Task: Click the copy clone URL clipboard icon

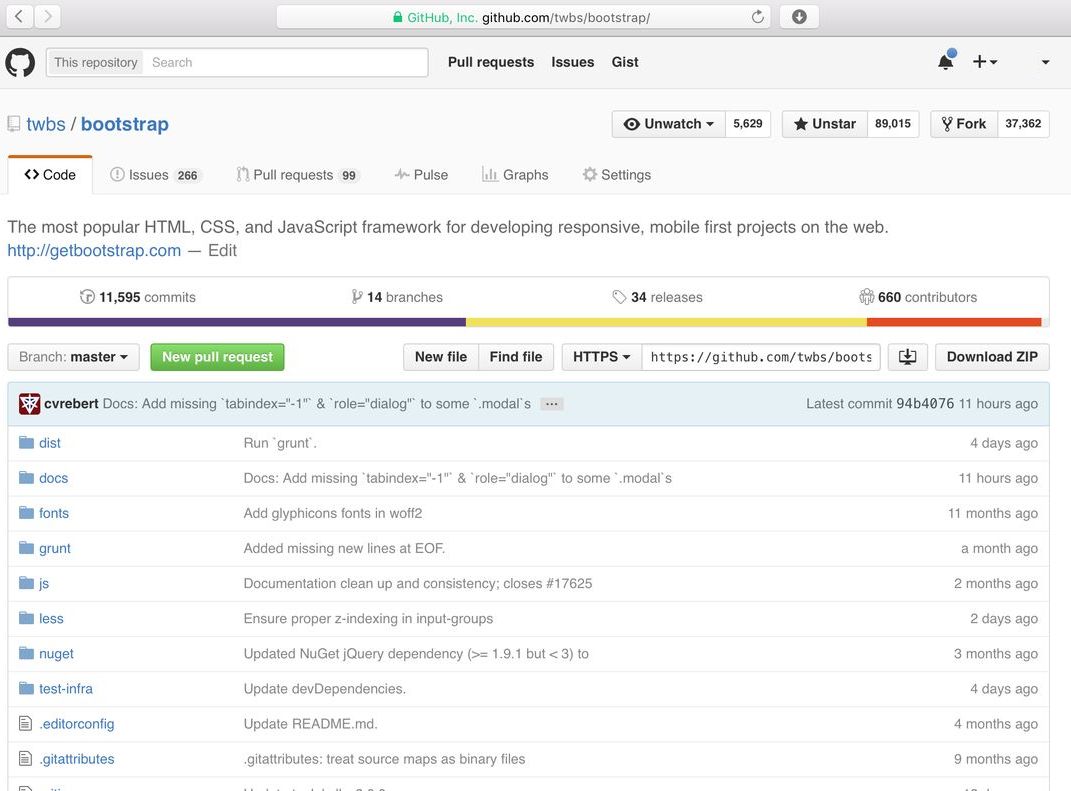Action: pyautogui.click(x=907, y=357)
